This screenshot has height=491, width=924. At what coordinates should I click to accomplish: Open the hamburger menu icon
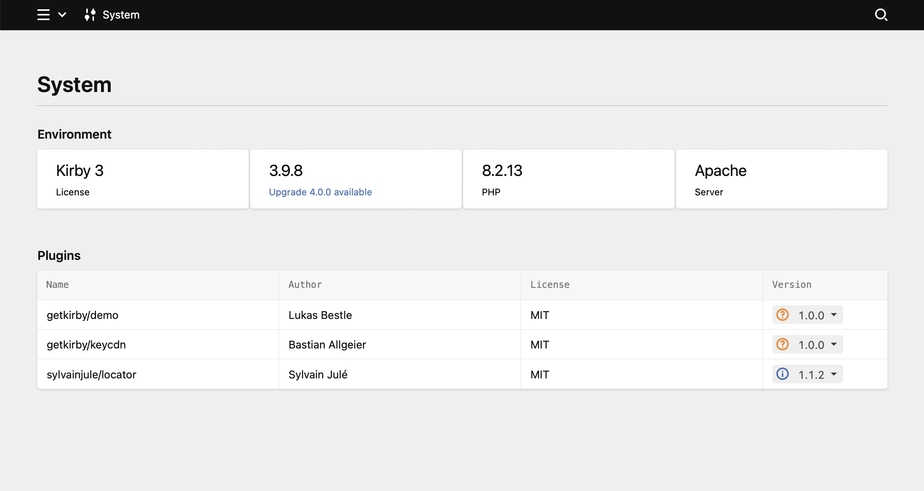point(43,15)
